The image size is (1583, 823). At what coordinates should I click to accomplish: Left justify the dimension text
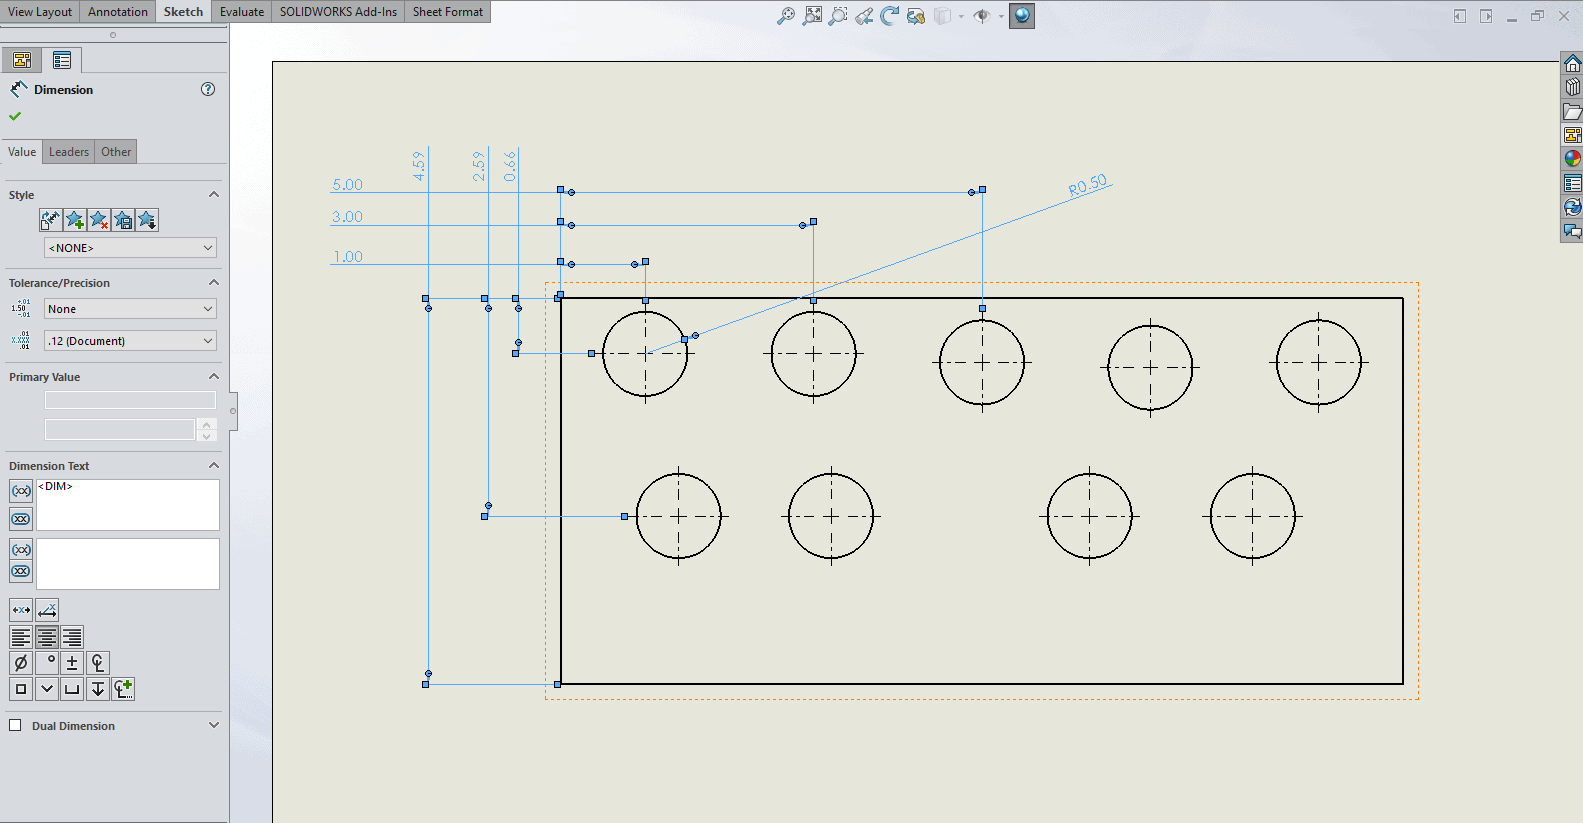click(21, 637)
